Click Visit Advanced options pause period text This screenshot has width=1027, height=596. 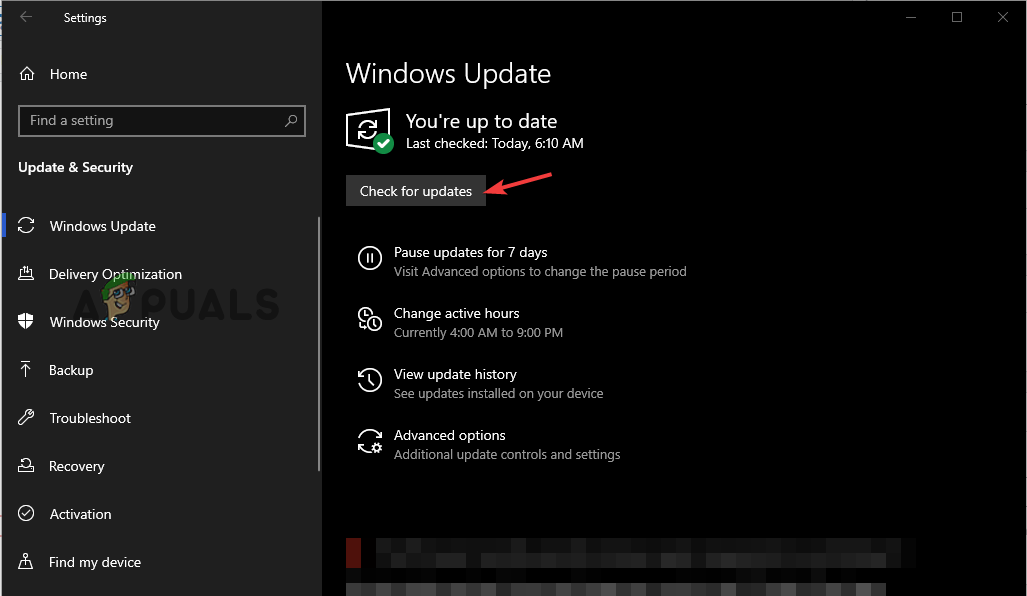pos(540,271)
